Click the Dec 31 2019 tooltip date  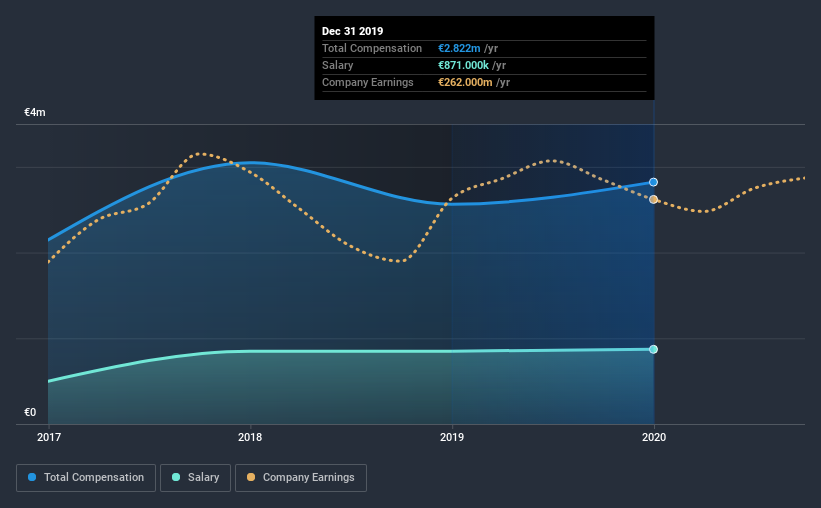click(352, 31)
